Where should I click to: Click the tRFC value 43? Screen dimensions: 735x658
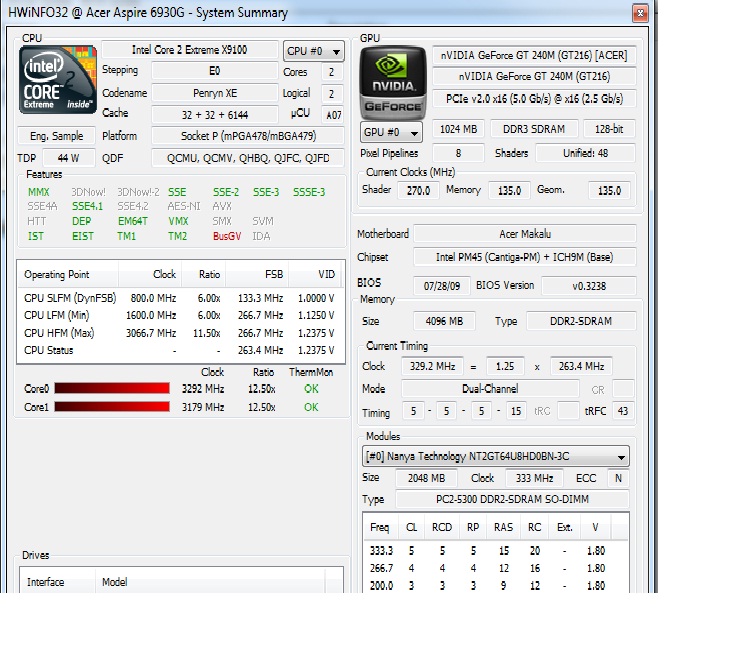point(623,411)
